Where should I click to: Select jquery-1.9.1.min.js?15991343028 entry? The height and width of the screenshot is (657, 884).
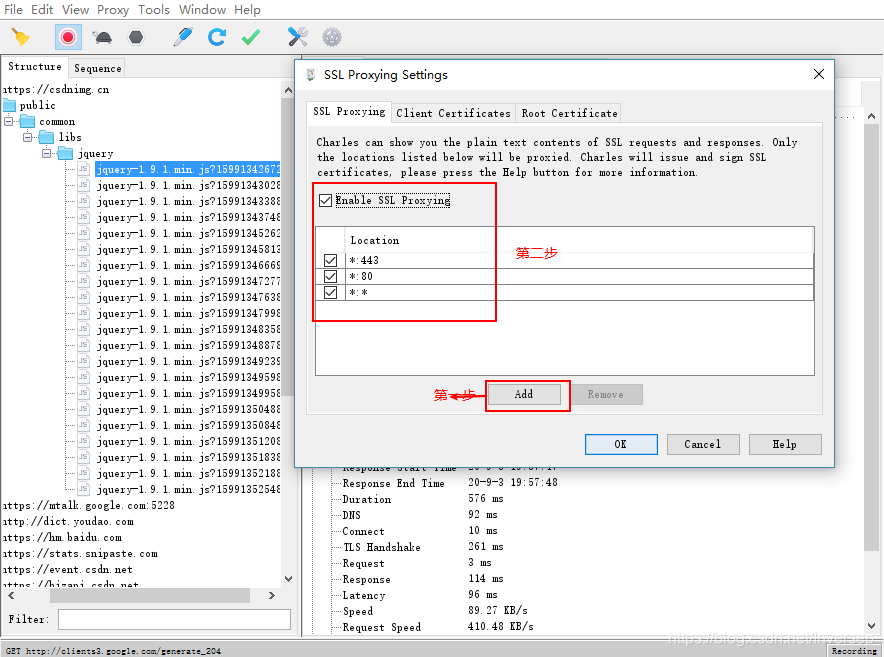[x=188, y=186]
